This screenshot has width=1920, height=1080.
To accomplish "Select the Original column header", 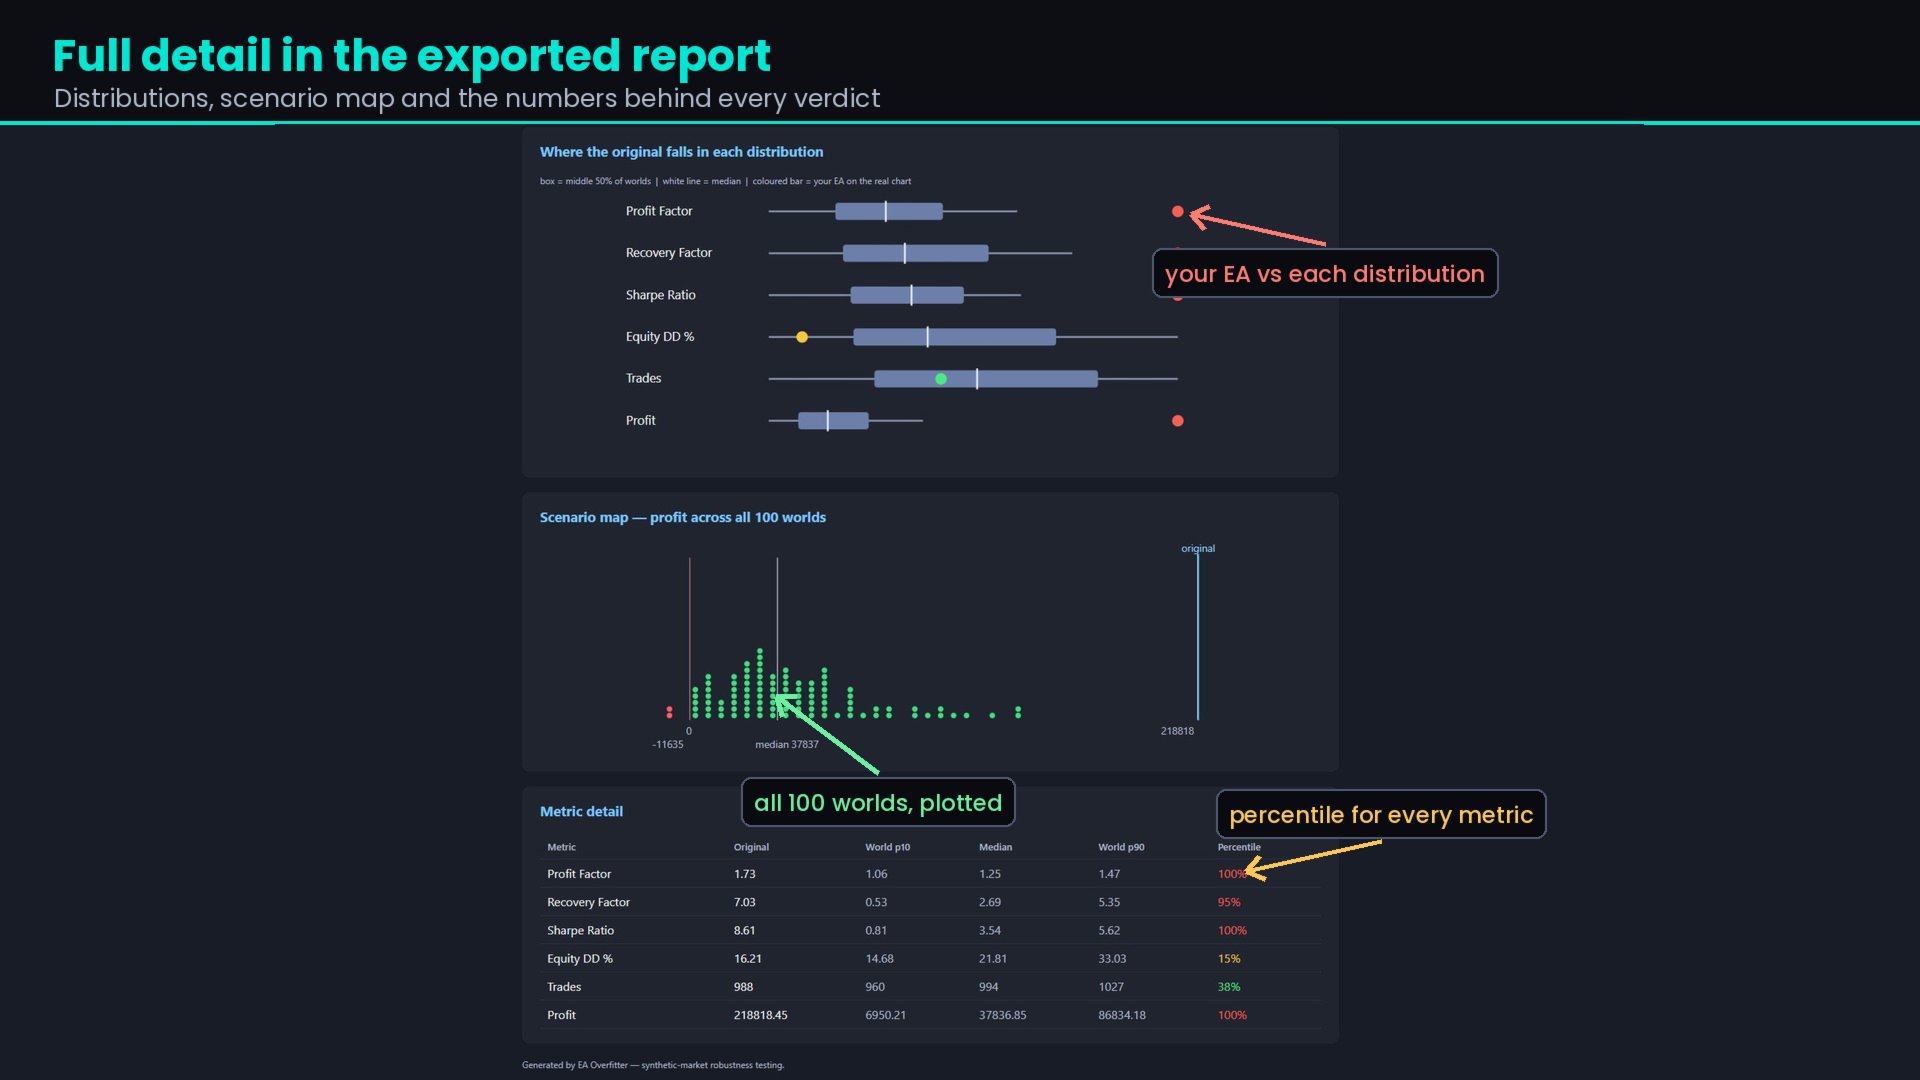I will [x=751, y=847].
